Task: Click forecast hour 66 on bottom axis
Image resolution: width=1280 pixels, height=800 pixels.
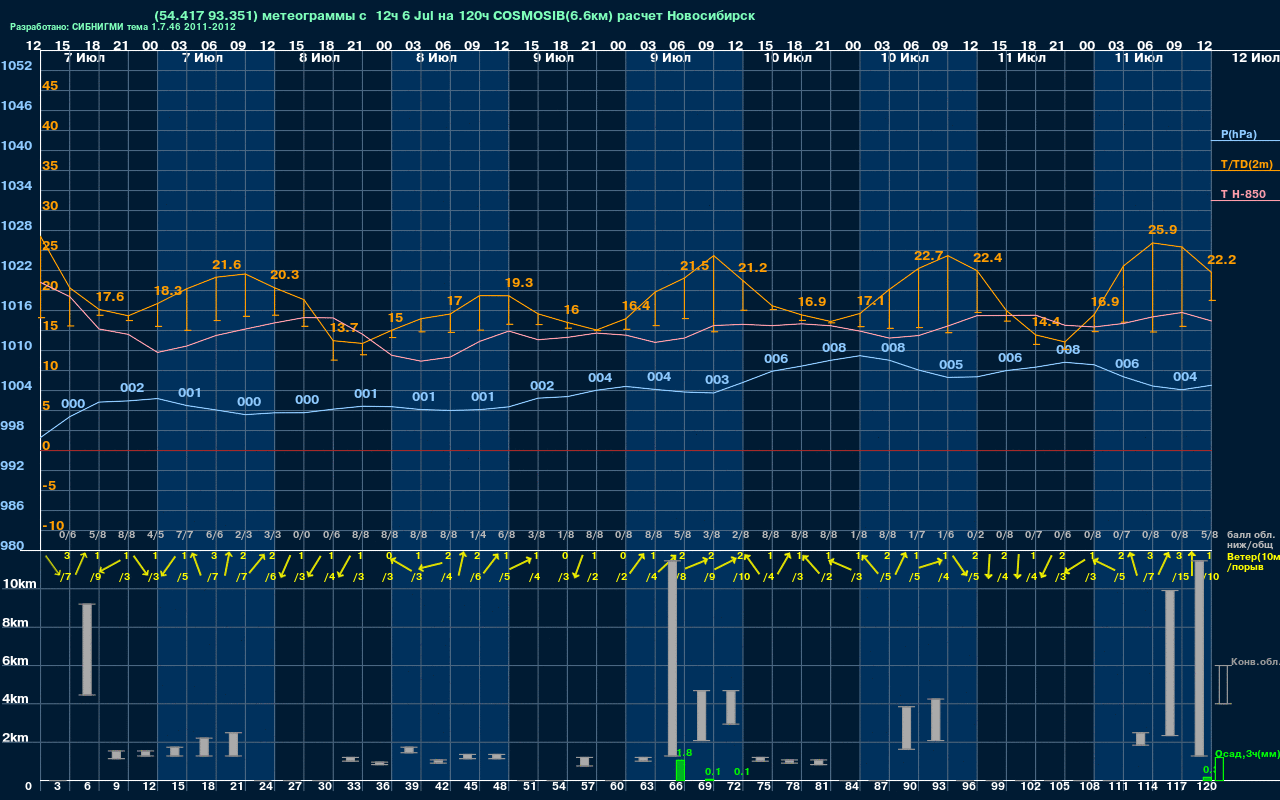Action: tap(675, 787)
